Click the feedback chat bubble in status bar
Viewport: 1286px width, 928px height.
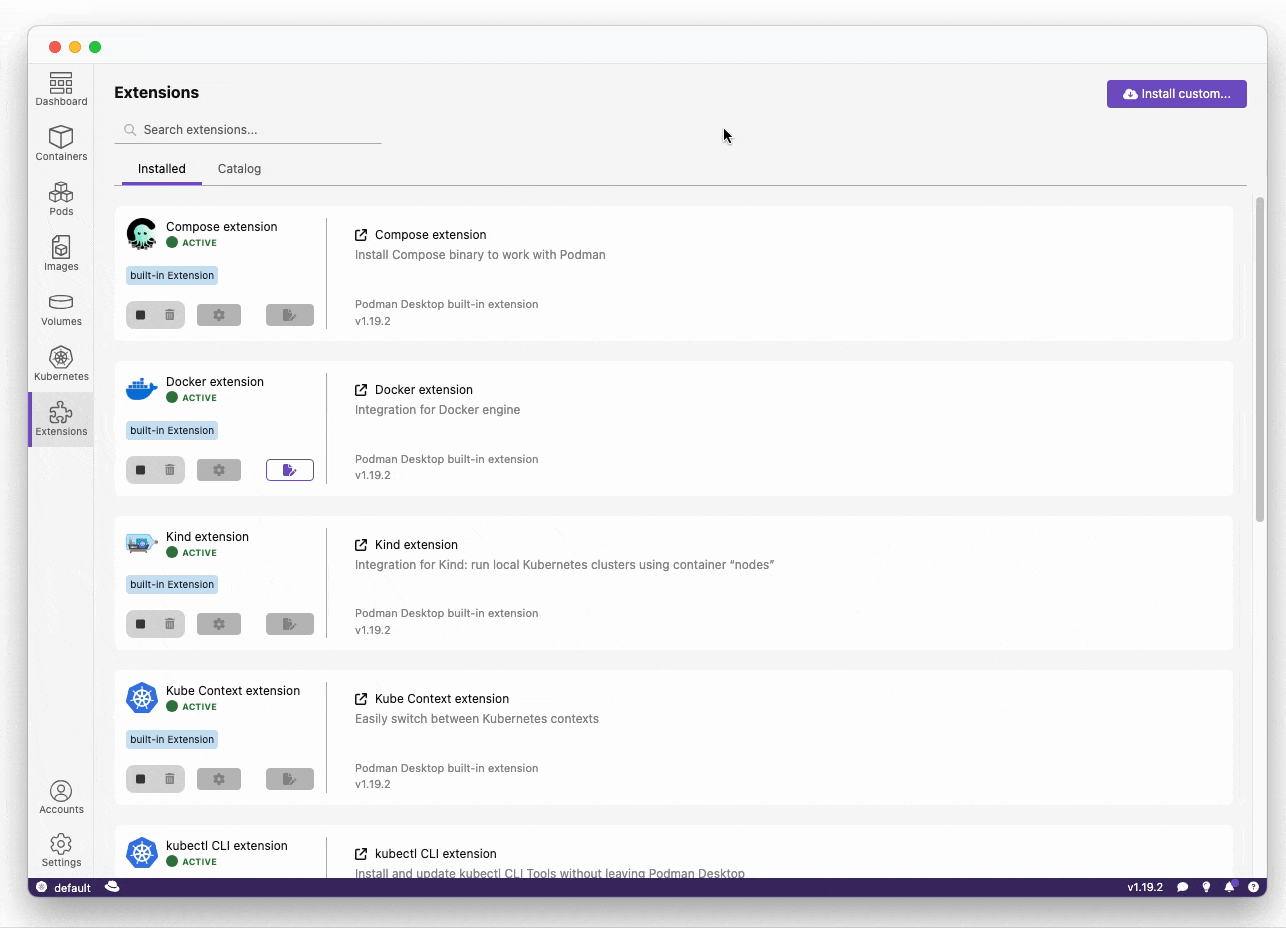1182,887
